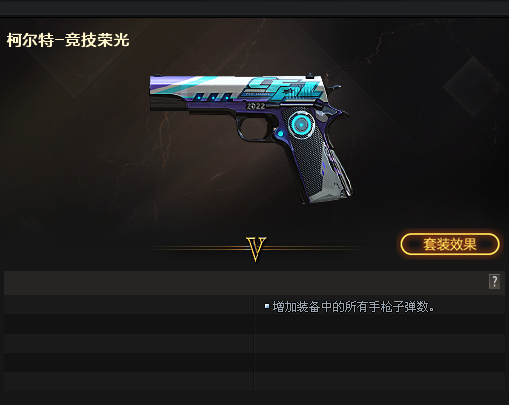Click the cyan CFPL logo on pistol slide

pyautogui.click(x=283, y=89)
